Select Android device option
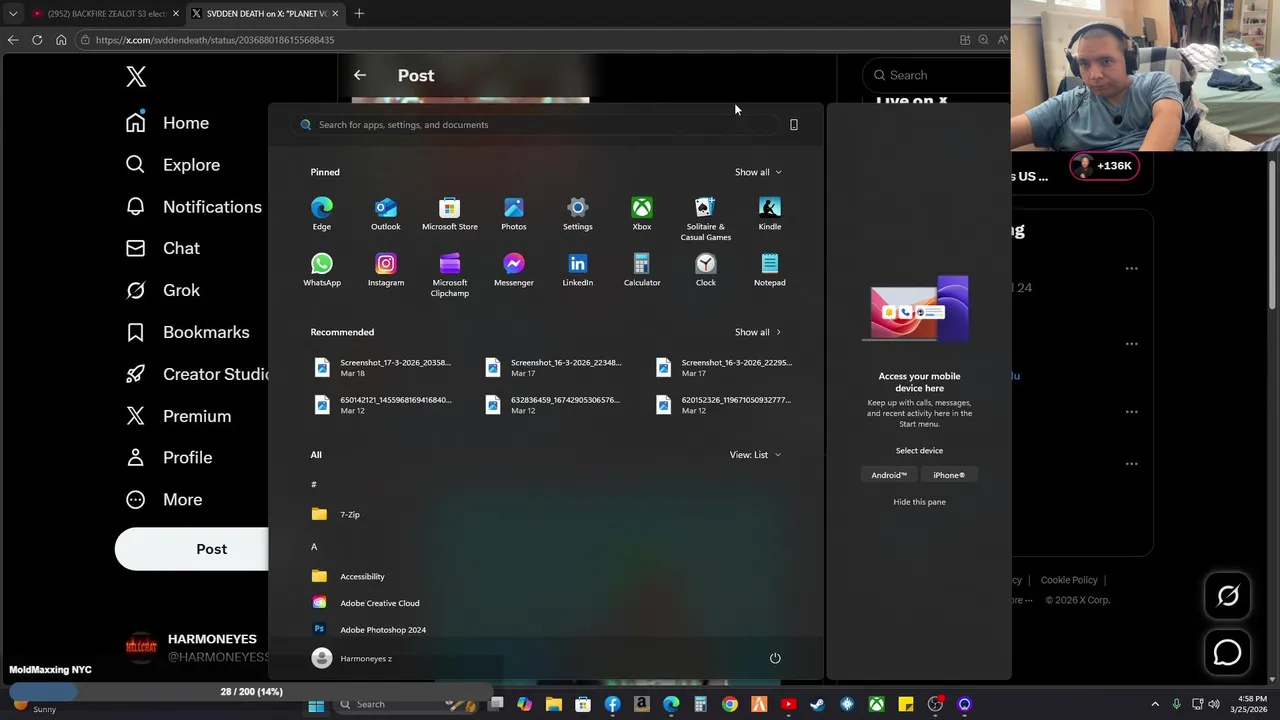The width and height of the screenshot is (1280, 720). point(889,475)
